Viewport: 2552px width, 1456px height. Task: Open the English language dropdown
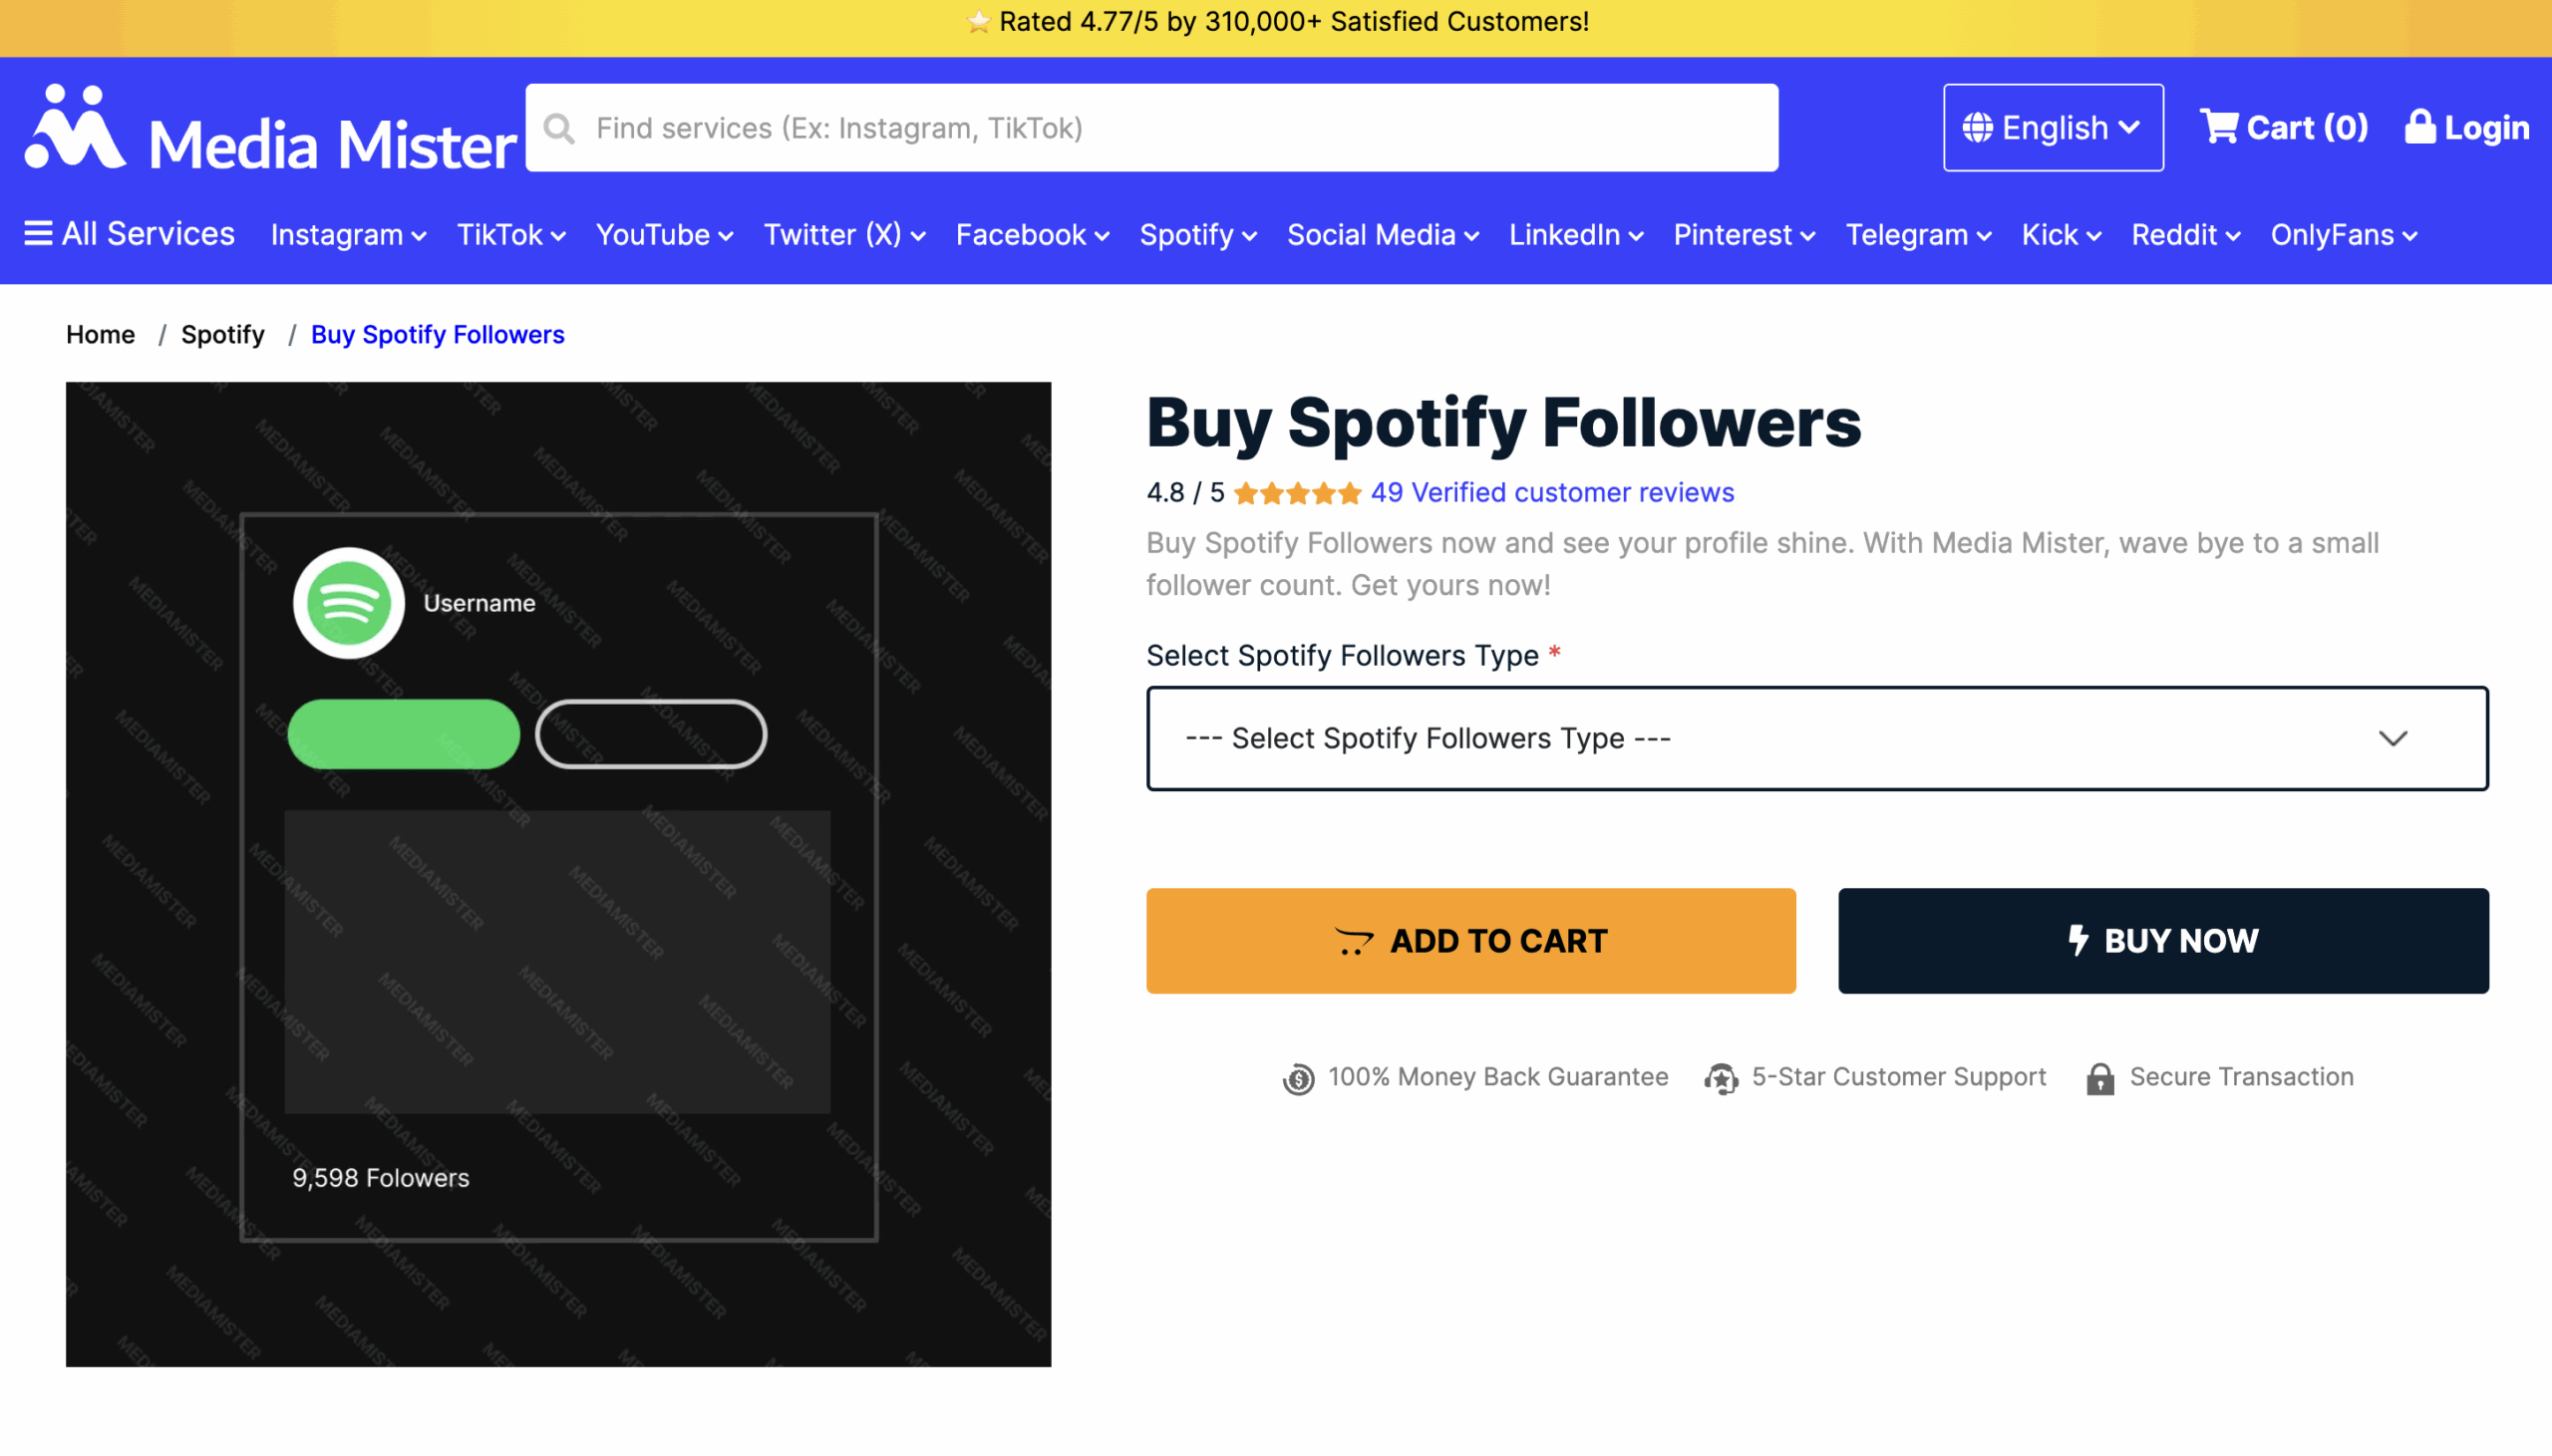pyautogui.click(x=2053, y=128)
